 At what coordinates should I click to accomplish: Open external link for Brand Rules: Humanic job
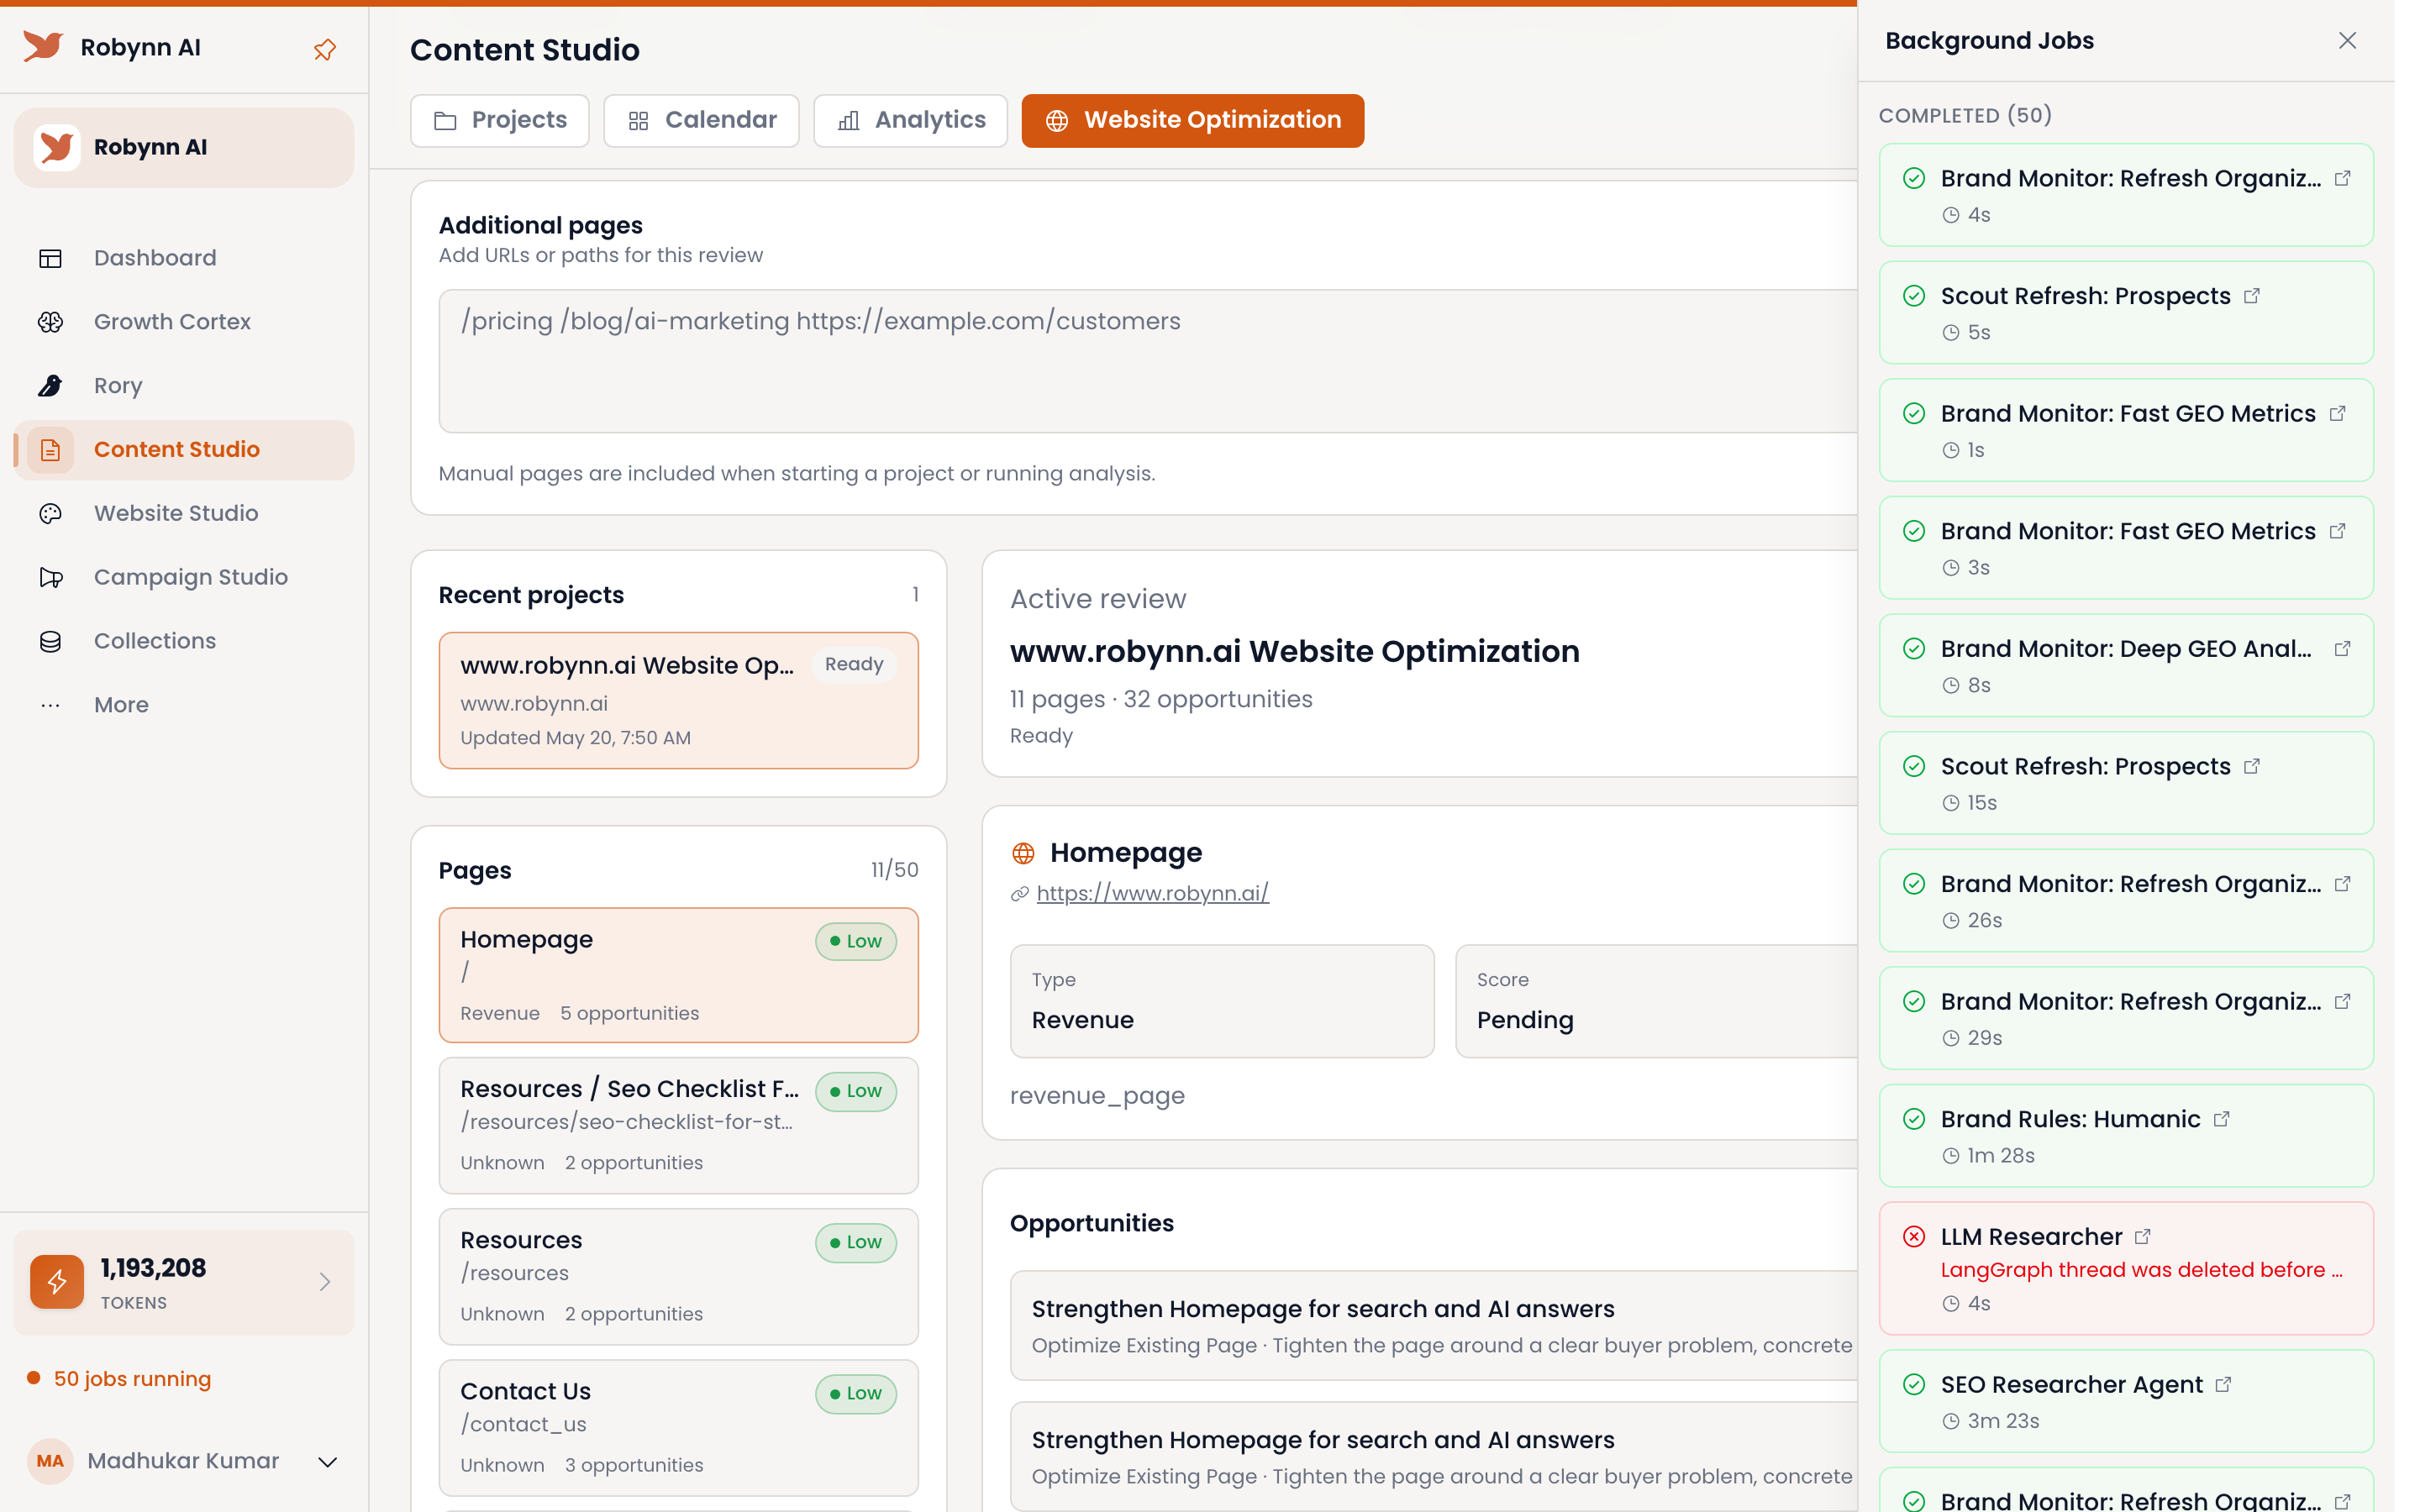2221,1119
